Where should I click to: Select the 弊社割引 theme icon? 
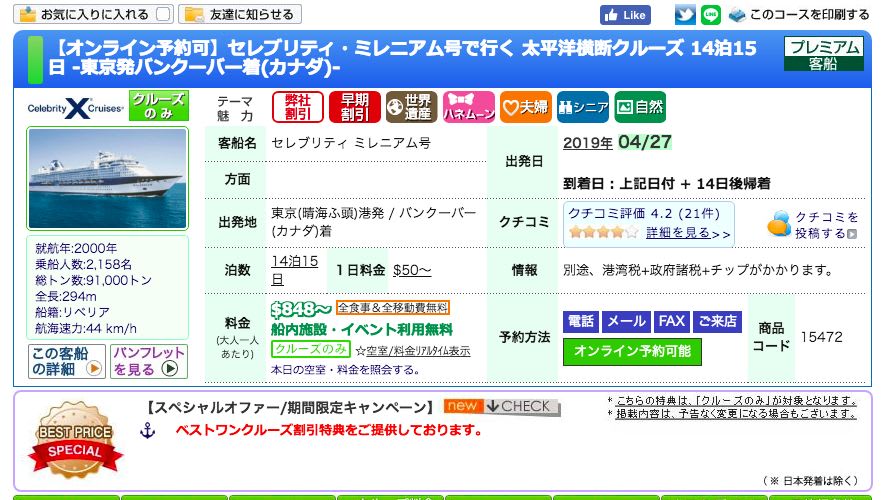click(298, 107)
